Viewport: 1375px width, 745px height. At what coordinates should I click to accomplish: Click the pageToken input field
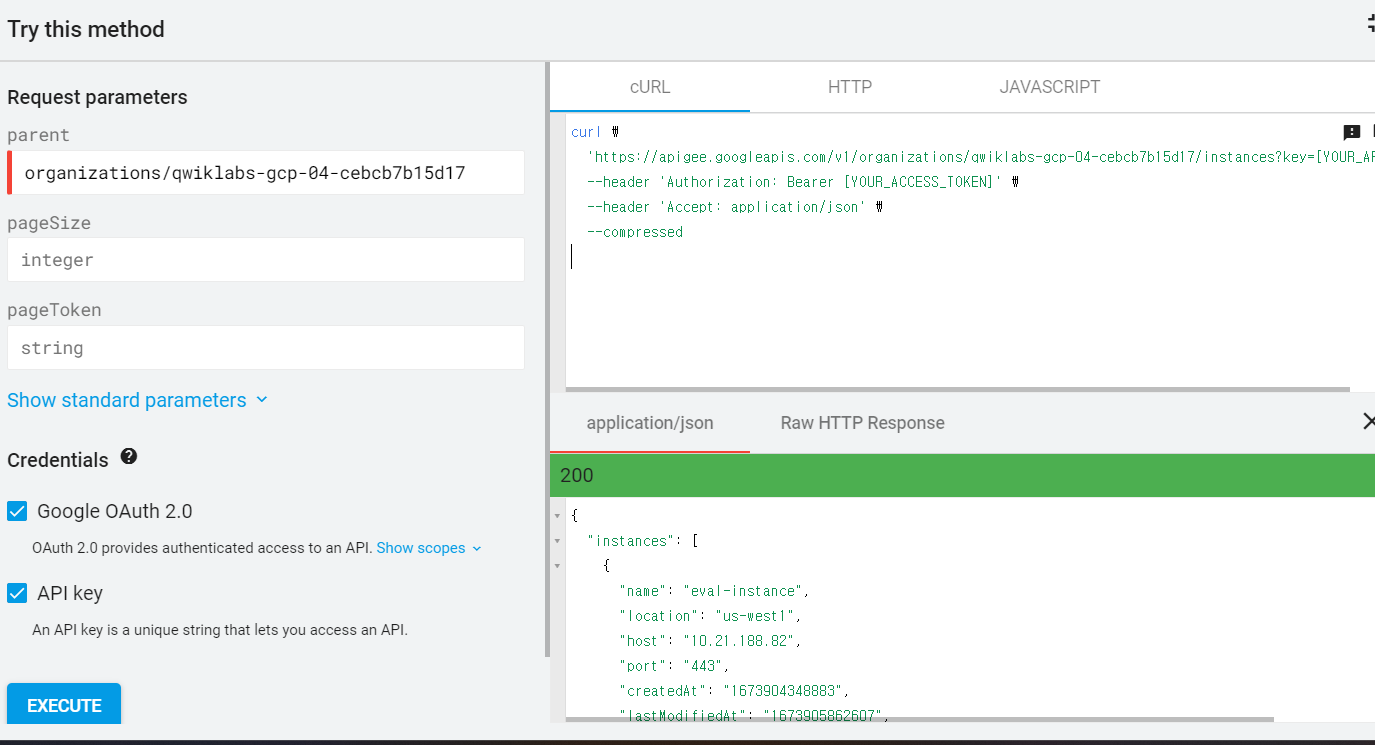coord(266,348)
